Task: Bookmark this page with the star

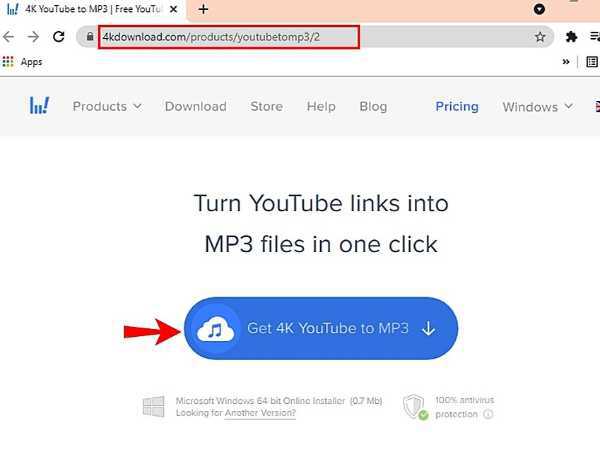Action: pos(540,37)
